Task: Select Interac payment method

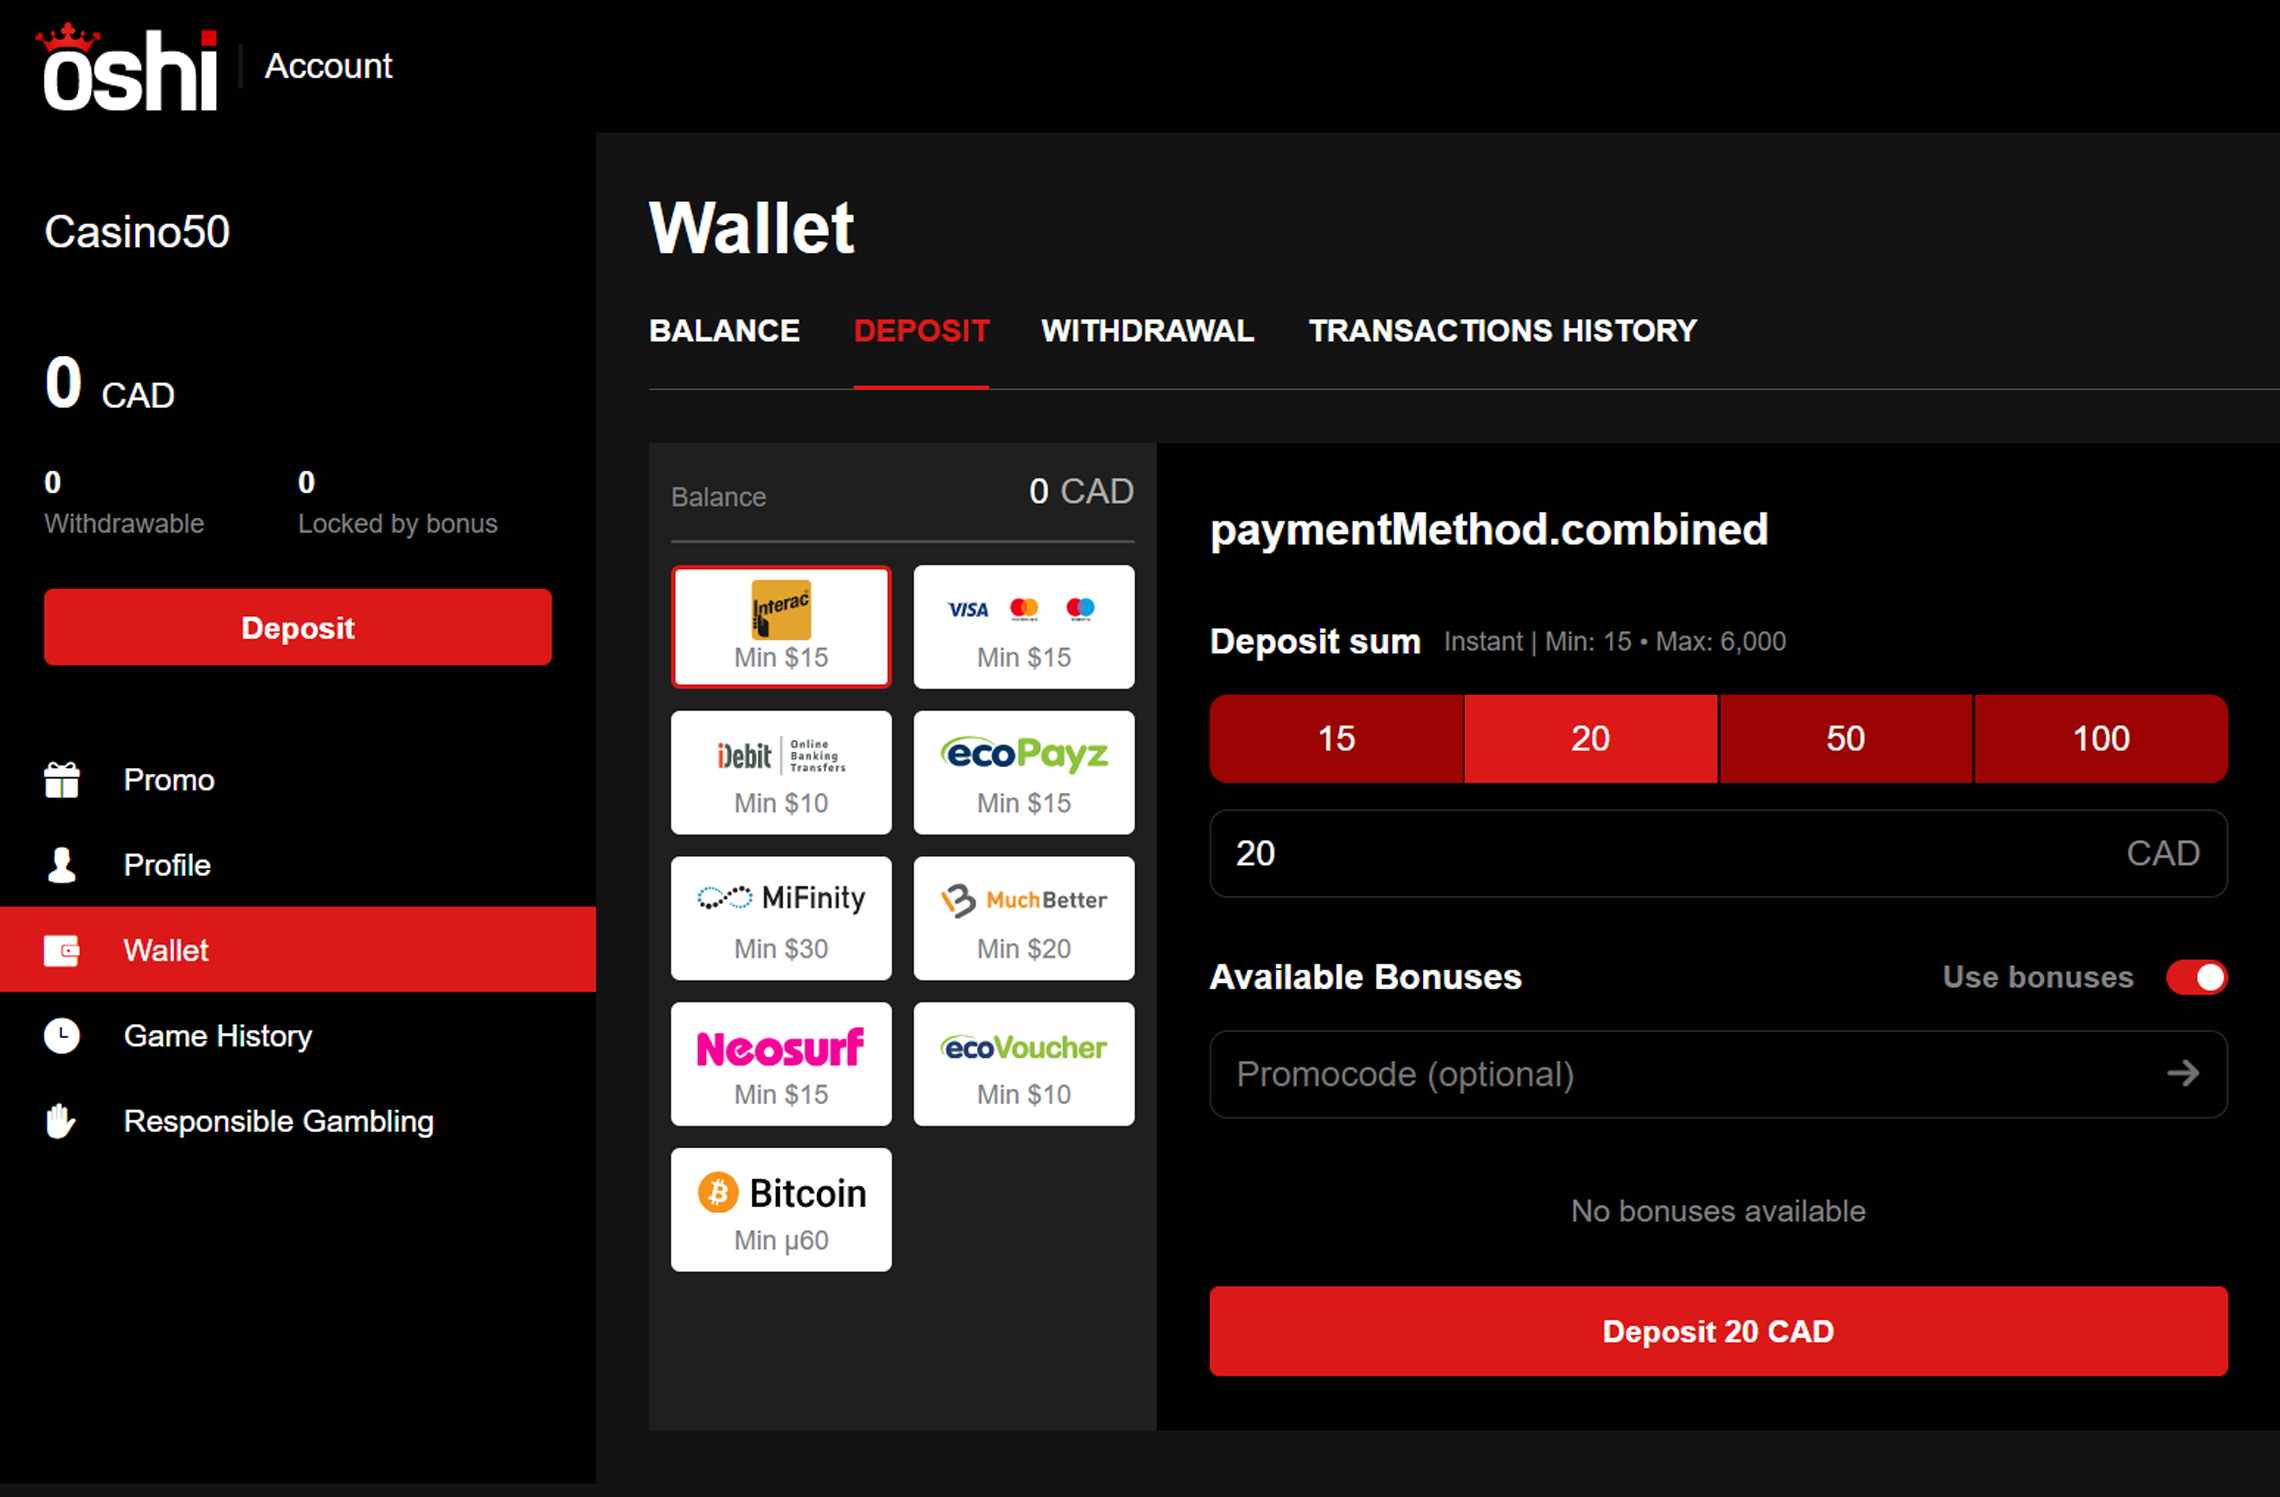Action: click(781, 627)
